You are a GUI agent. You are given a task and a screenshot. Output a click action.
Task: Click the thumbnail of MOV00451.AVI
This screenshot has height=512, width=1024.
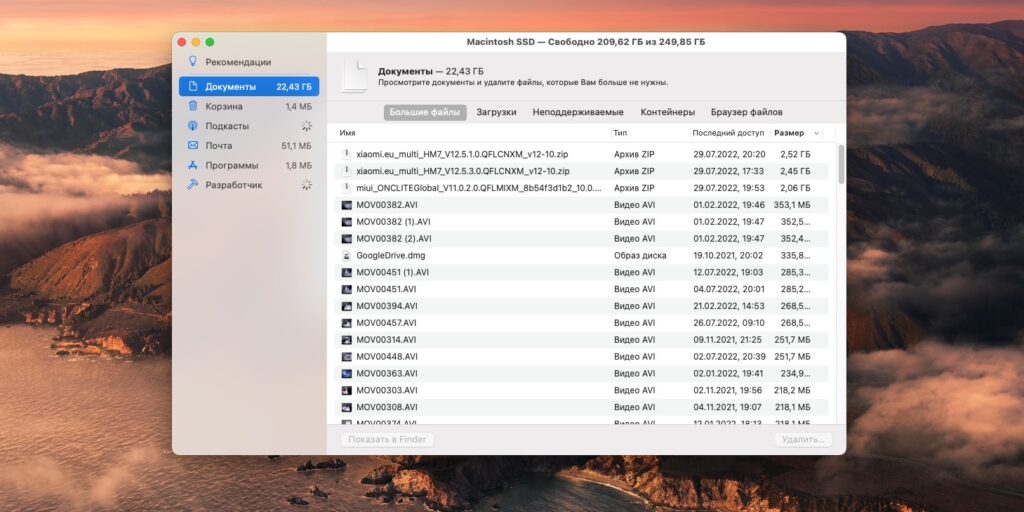tap(347, 289)
